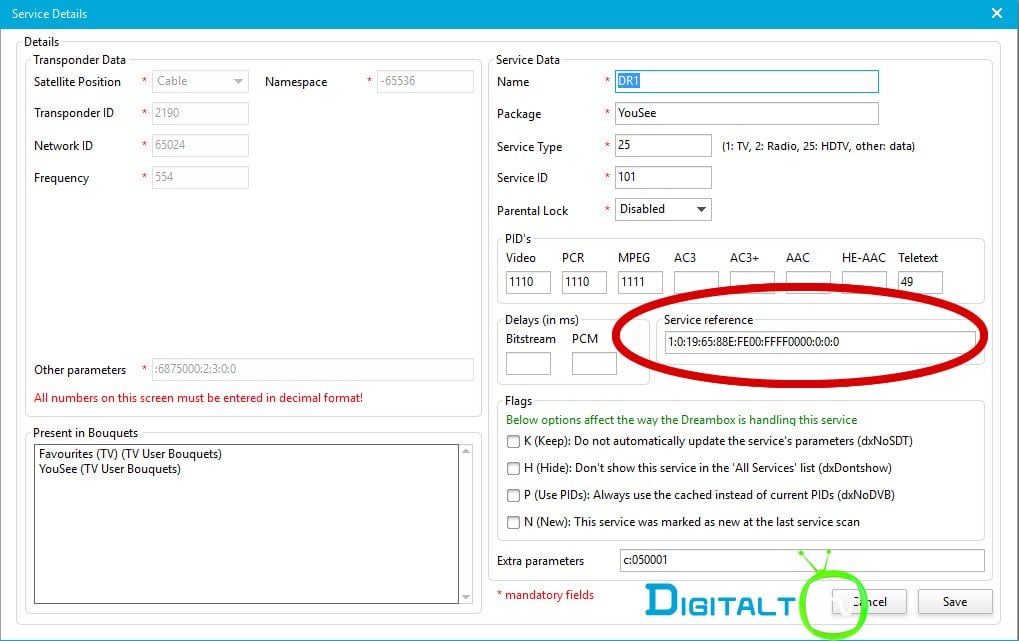Select YouSee bouquet in the list
The height and width of the screenshot is (641, 1019).
[x=110, y=469]
